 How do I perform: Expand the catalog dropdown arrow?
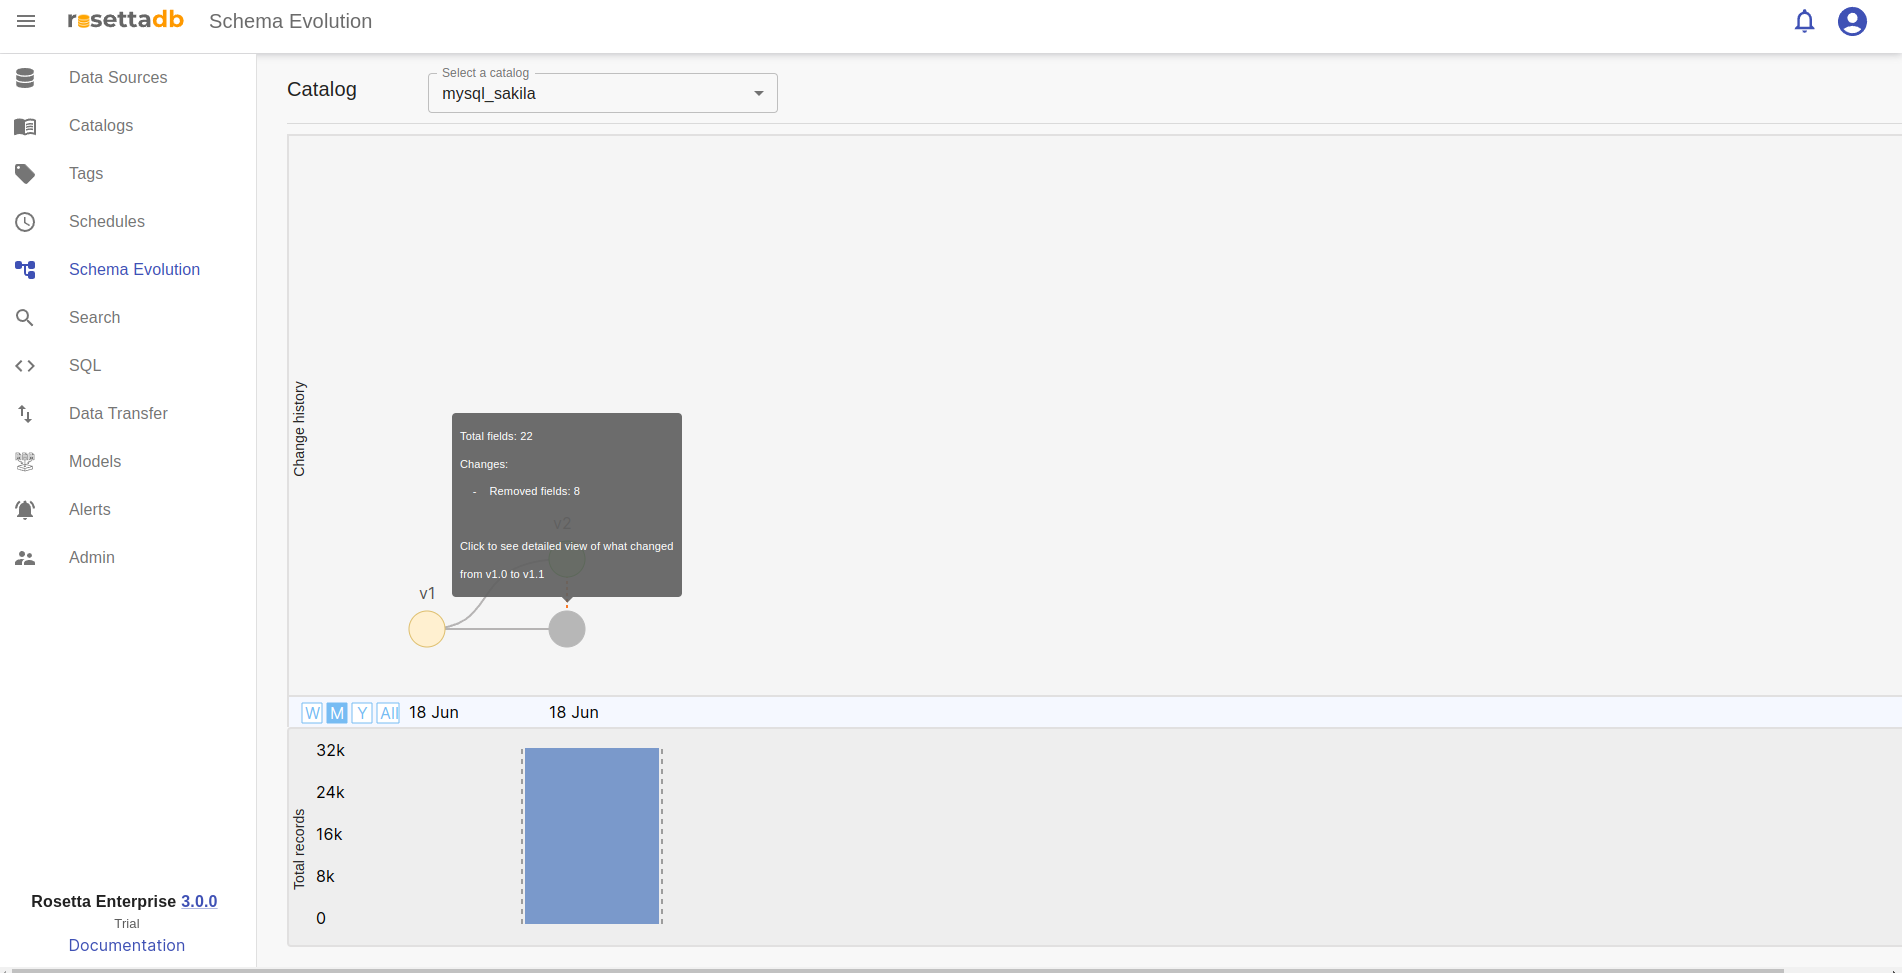click(759, 93)
